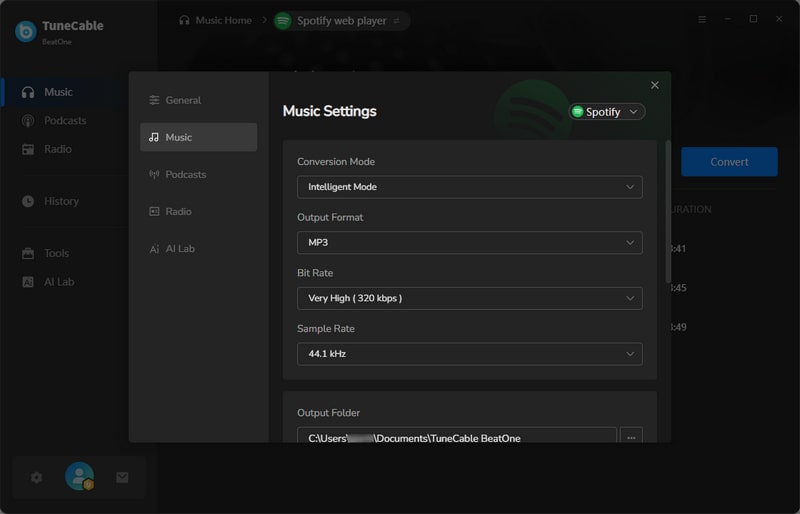Select Music settings tab
The height and width of the screenshot is (514, 800).
198,137
